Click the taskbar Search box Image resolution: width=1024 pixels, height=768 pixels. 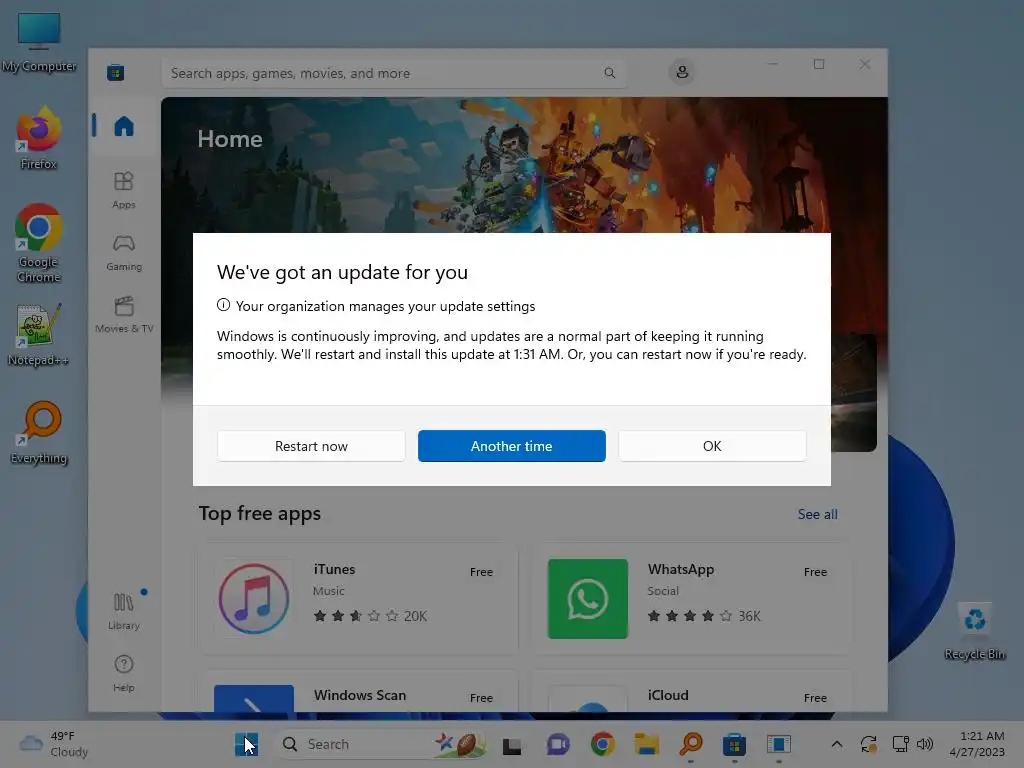coord(382,744)
